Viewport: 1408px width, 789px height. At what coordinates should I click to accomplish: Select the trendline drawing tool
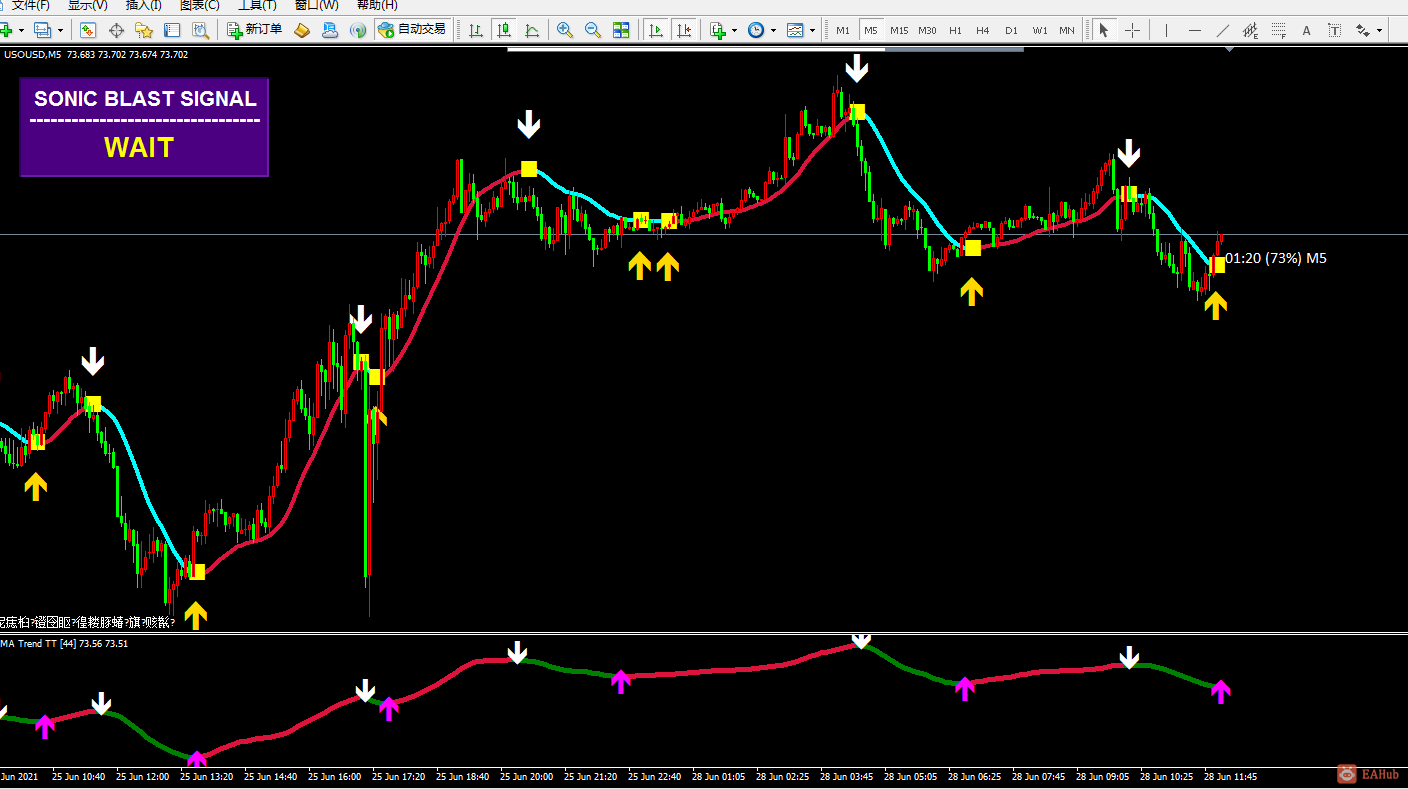point(1222,30)
